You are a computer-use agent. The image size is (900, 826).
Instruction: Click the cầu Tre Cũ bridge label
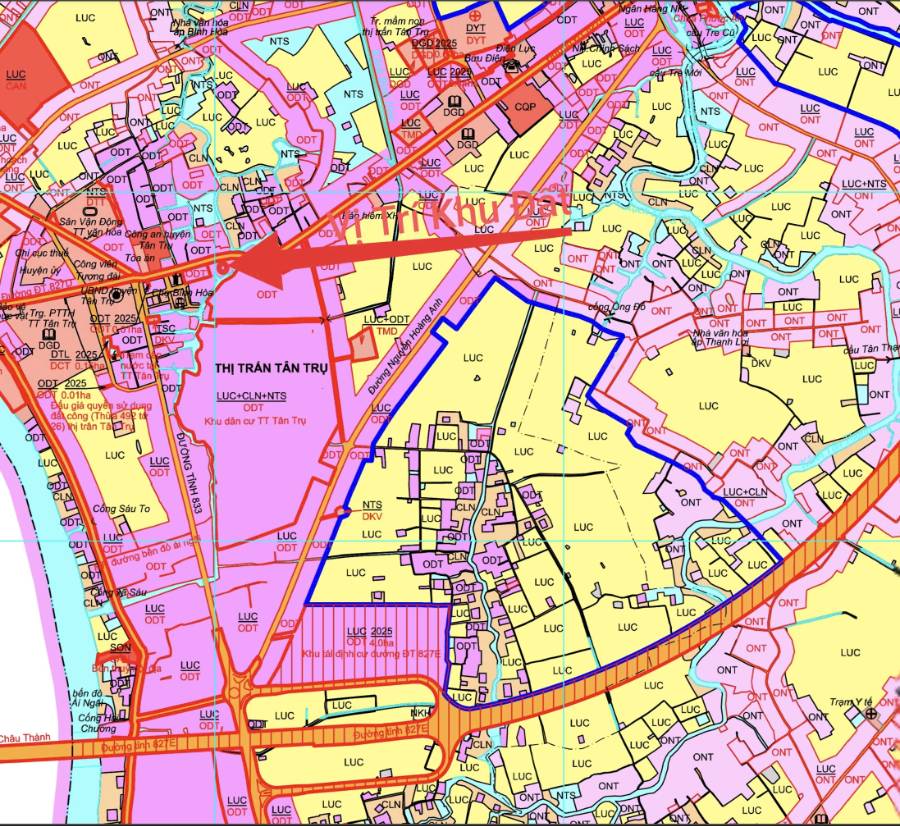tap(711, 32)
